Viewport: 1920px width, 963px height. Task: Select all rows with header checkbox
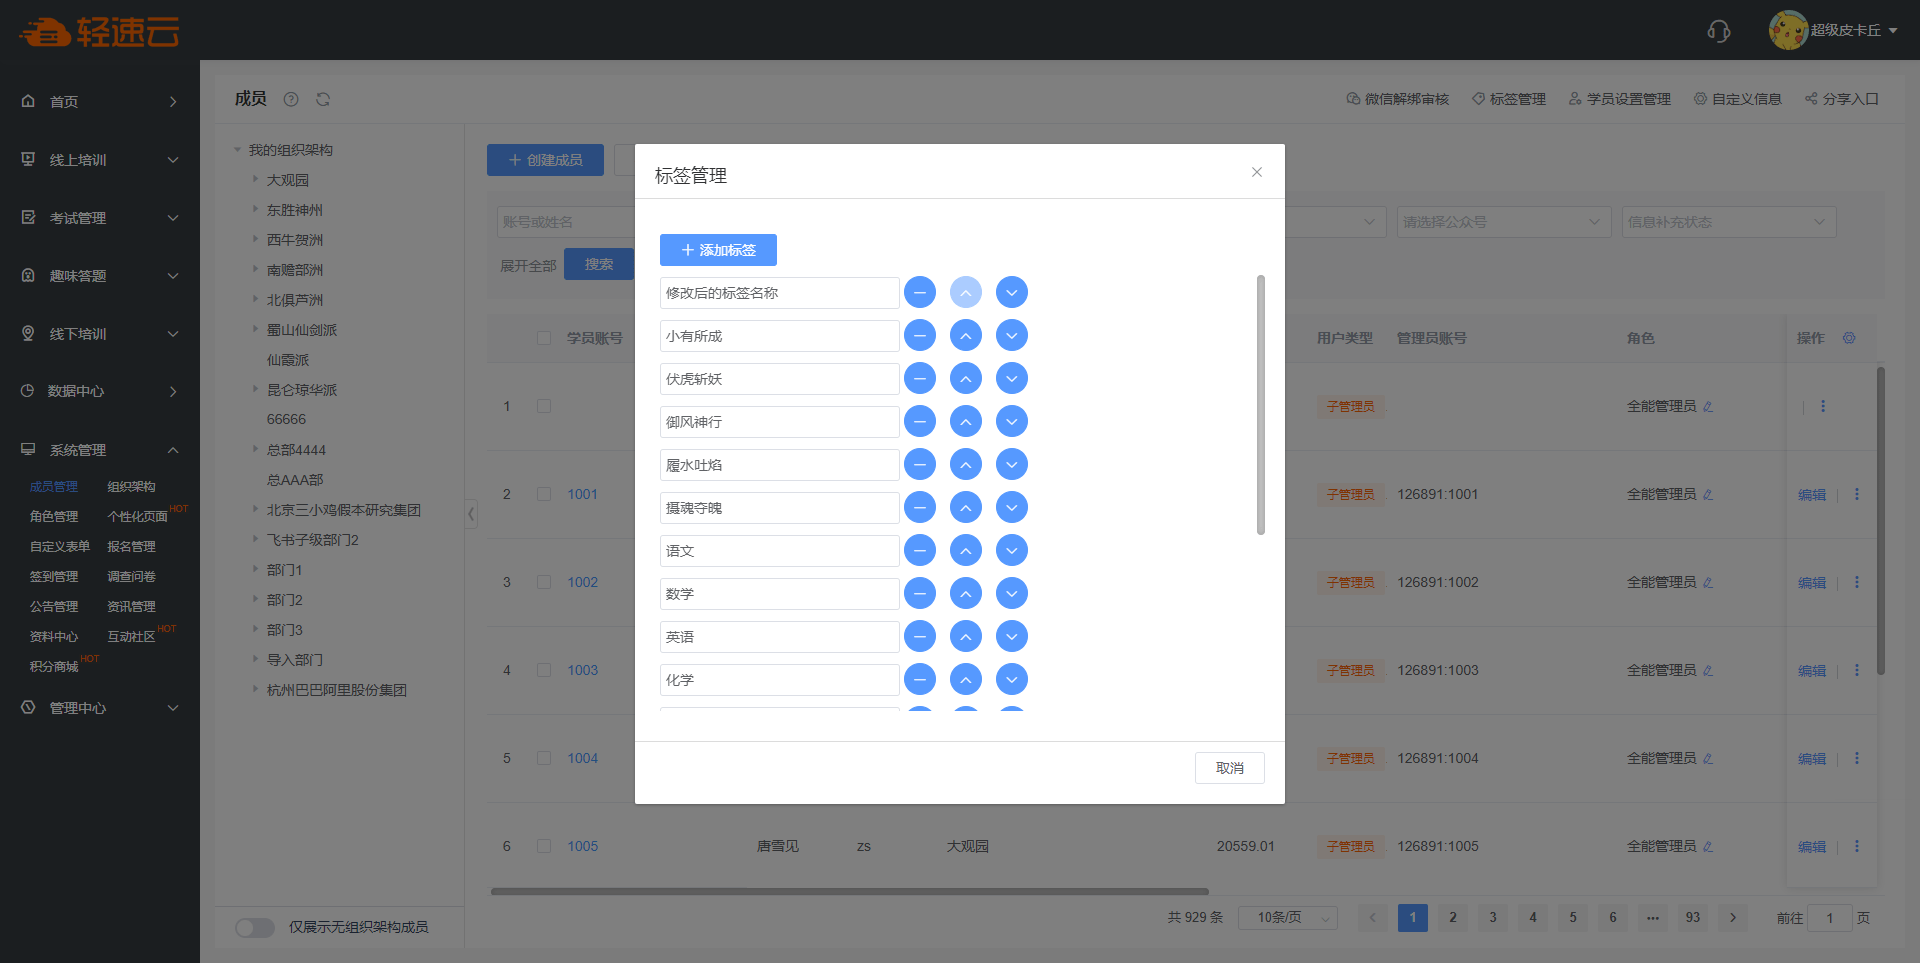click(544, 338)
